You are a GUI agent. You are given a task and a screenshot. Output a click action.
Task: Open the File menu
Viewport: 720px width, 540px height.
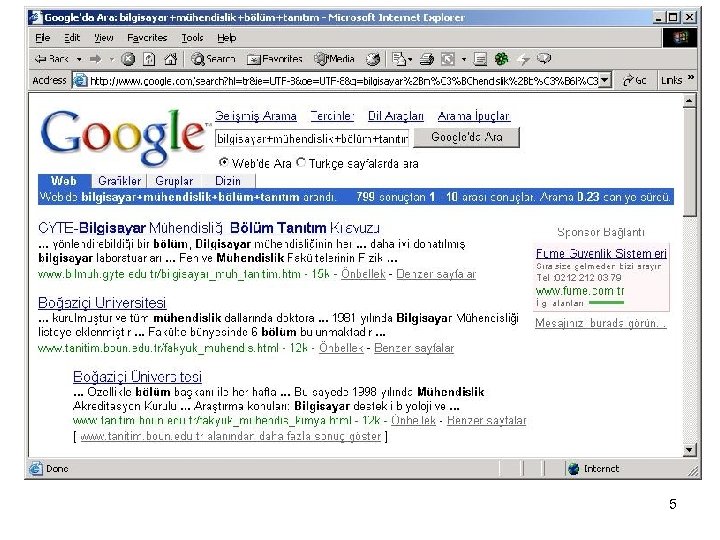pyautogui.click(x=43, y=38)
